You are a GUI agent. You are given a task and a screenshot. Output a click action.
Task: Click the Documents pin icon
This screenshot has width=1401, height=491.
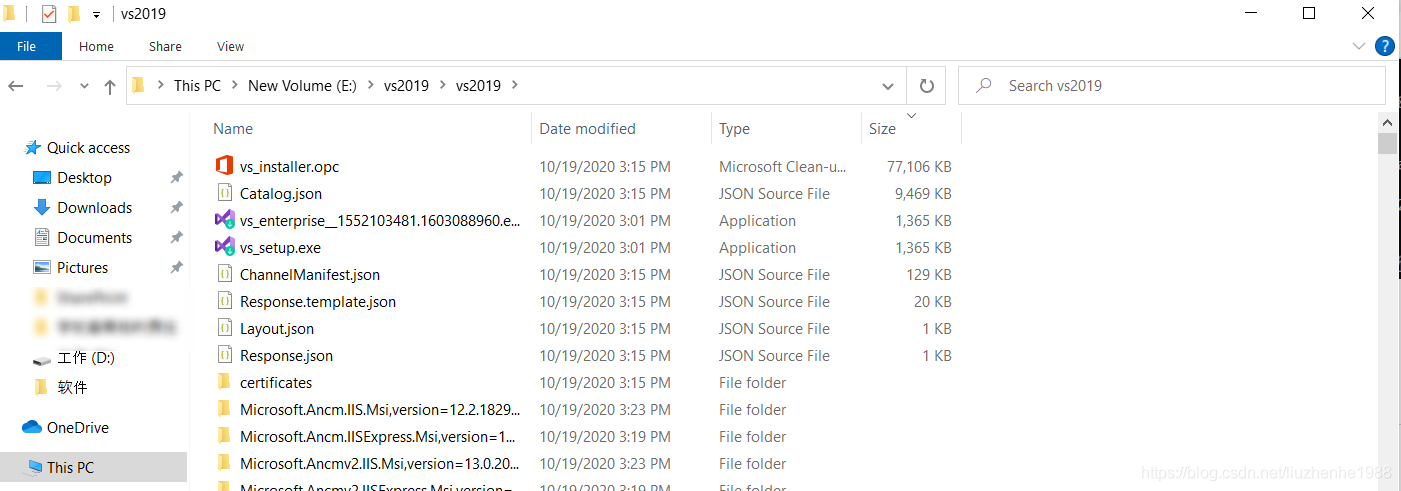click(x=176, y=238)
